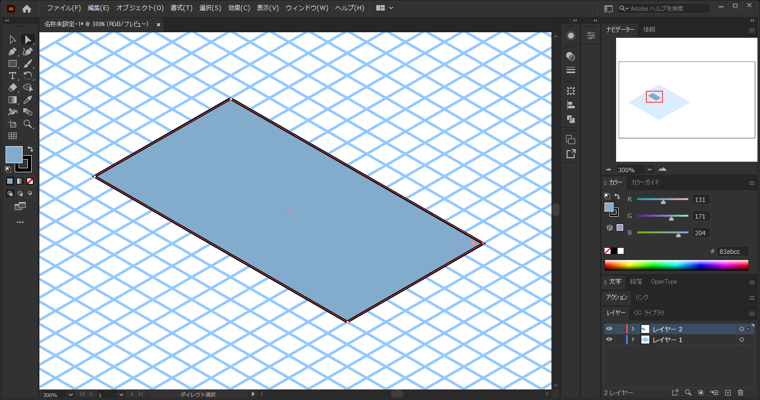Open the Appearance panel circle icon
The image size is (760, 400).
[x=570, y=36]
